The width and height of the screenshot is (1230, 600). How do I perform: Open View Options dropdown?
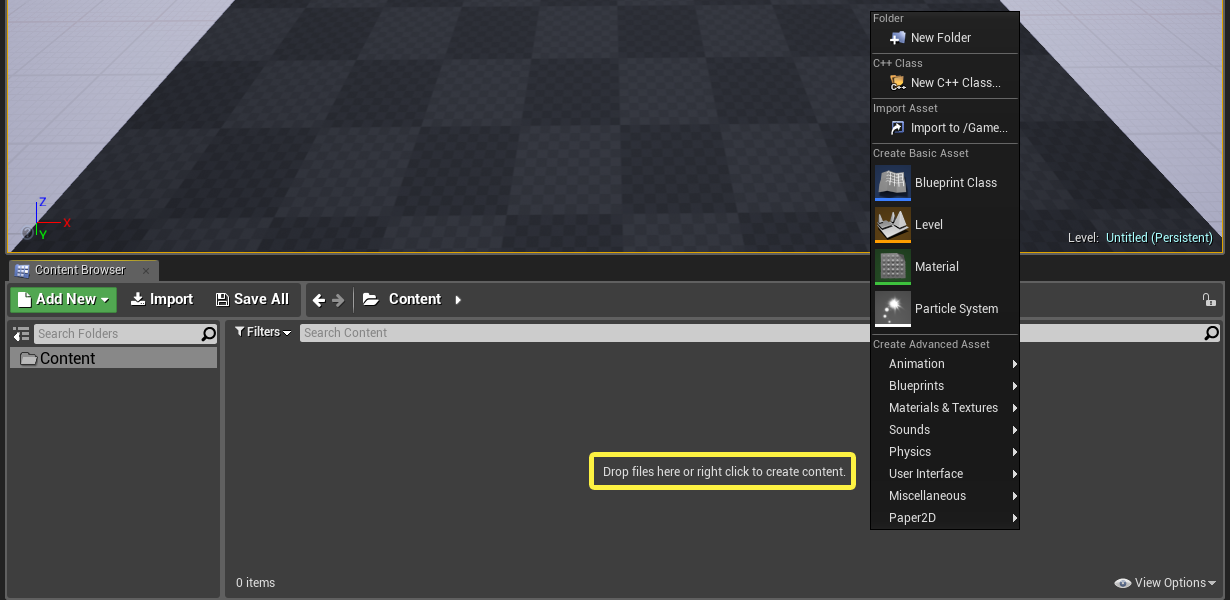[x=1165, y=583]
